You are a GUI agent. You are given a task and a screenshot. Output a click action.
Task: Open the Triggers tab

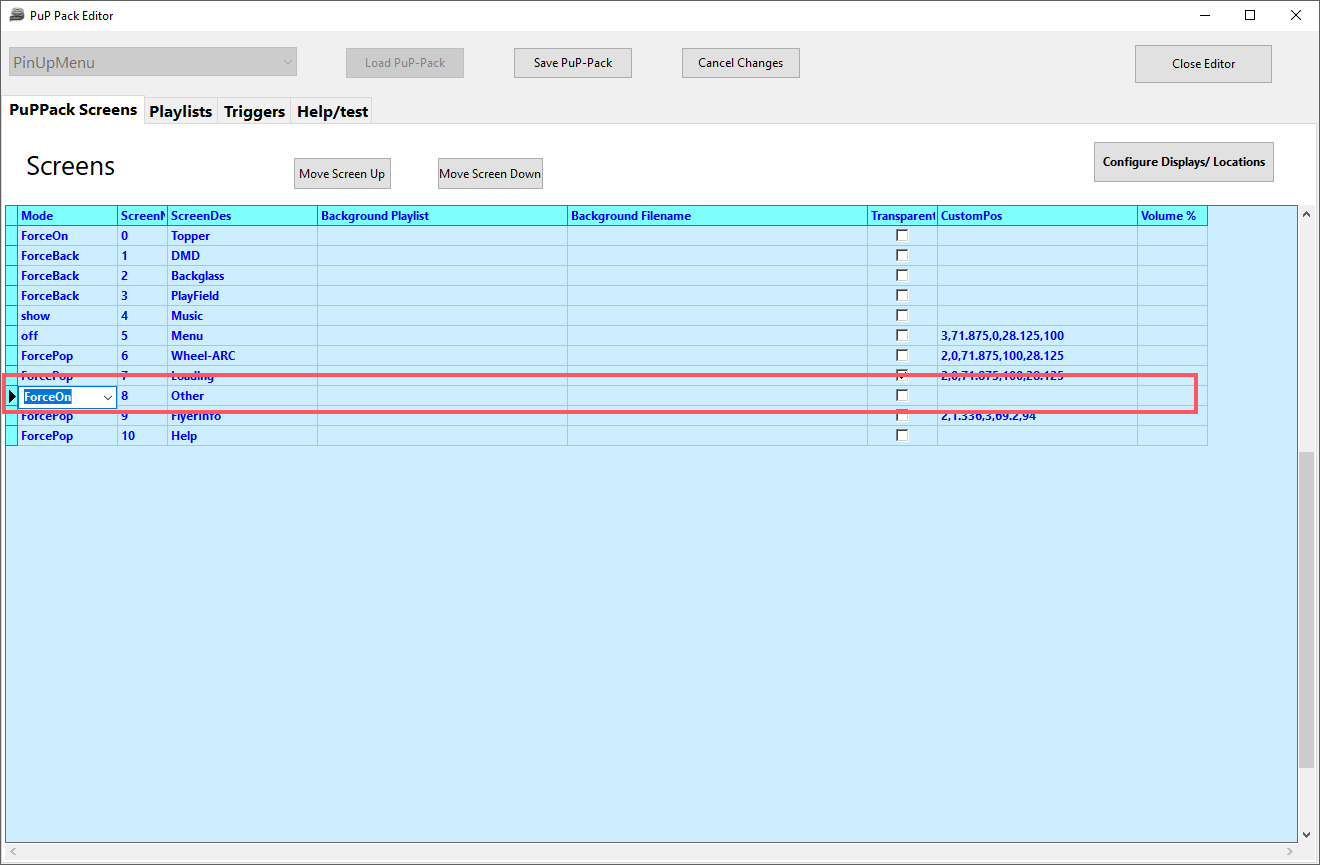(x=254, y=111)
